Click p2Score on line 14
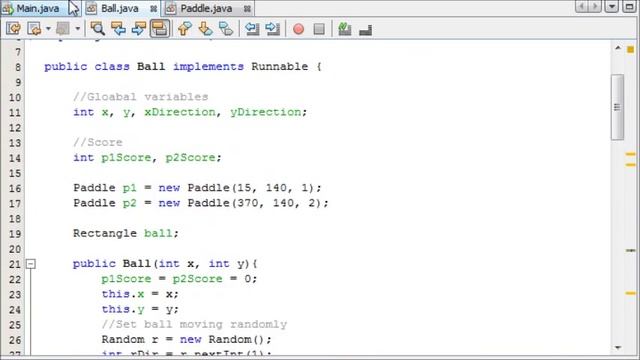The image size is (640, 360). [190, 158]
